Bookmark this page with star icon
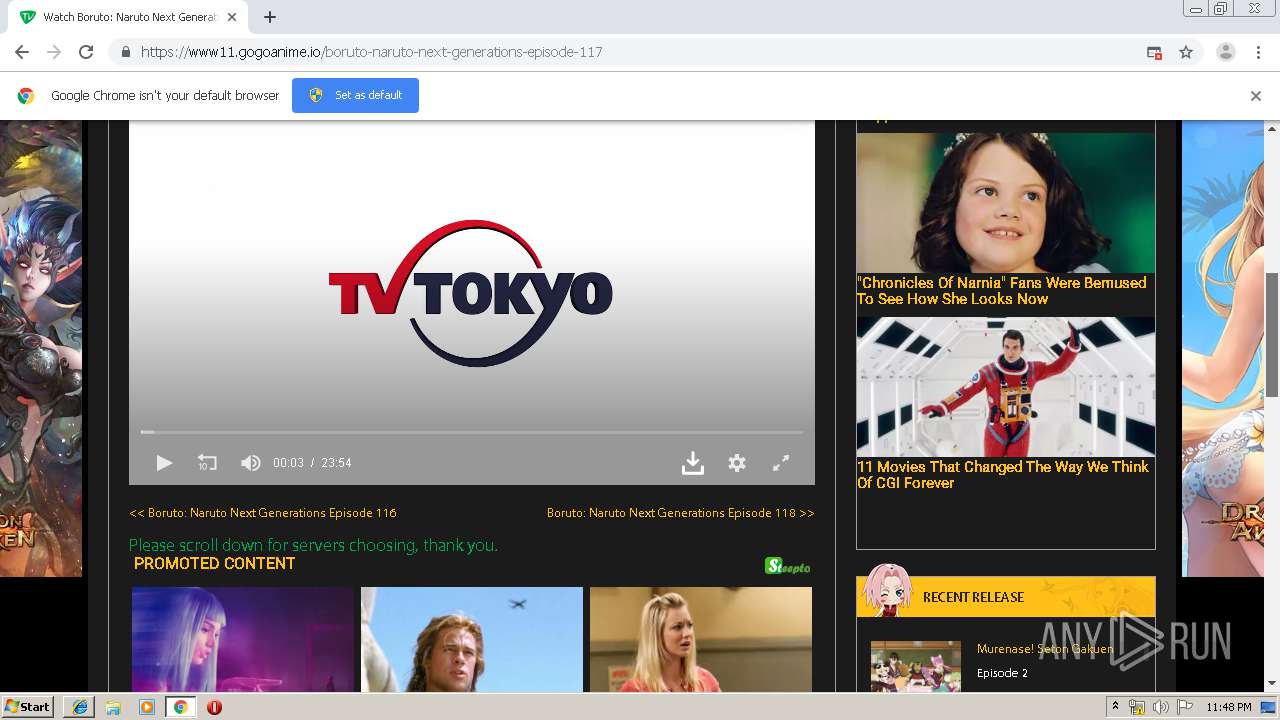 pyautogui.click(x=1186, y=52)
